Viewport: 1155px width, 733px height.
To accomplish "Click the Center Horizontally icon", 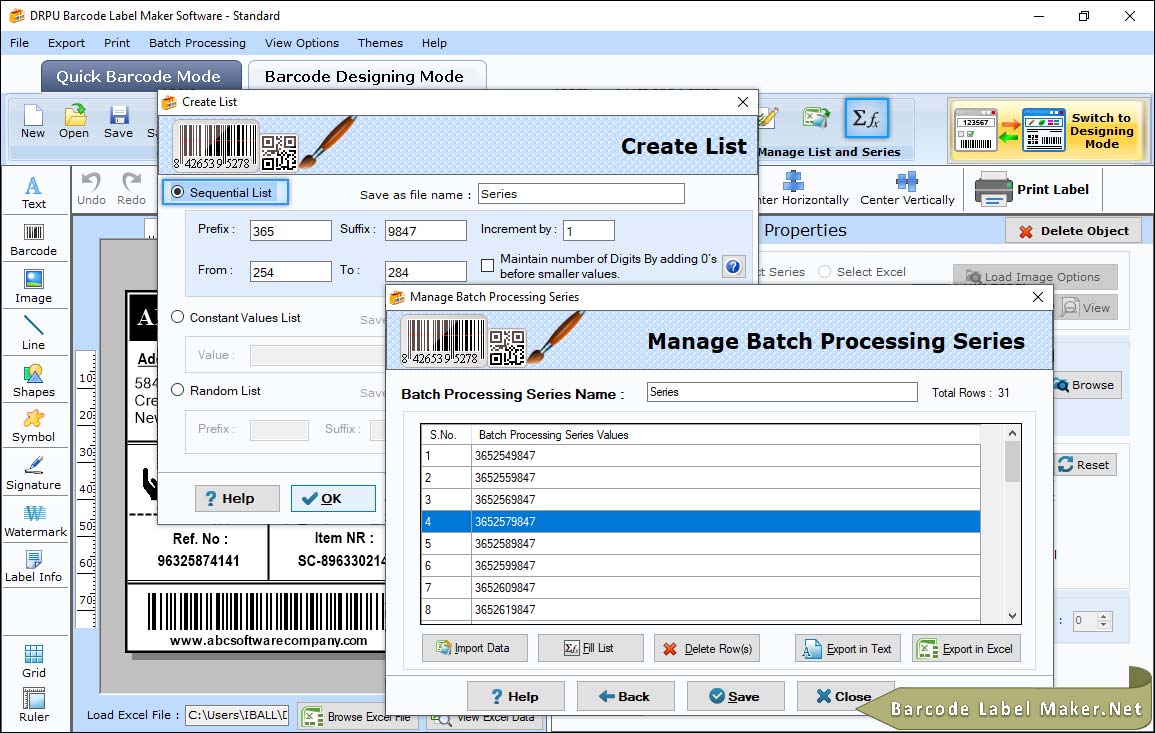I will (x=793, y=181).
